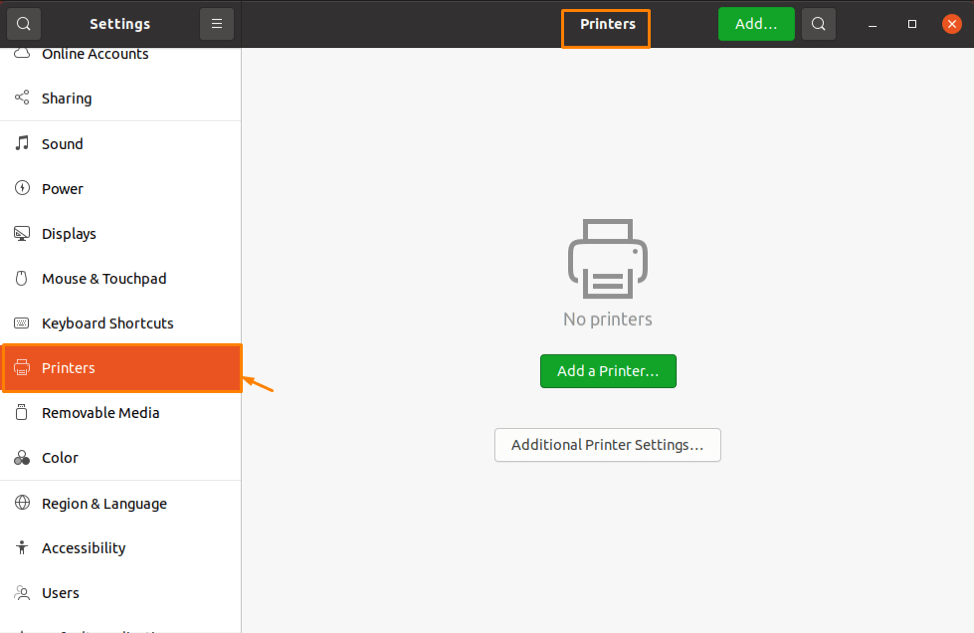Click the Accessibility icon in sidebar
The image size is (974, 633).
click(x=21, y=547)
